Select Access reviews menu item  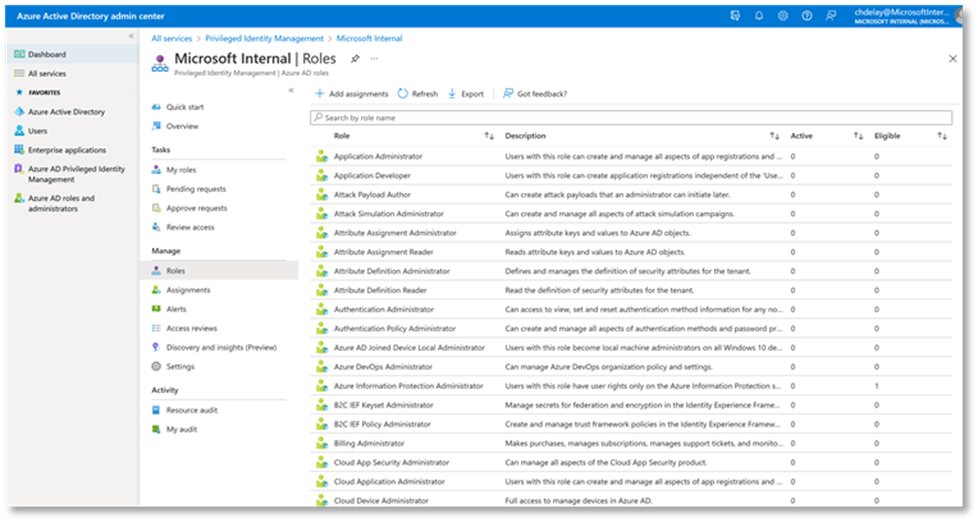[x=191, y=328]
